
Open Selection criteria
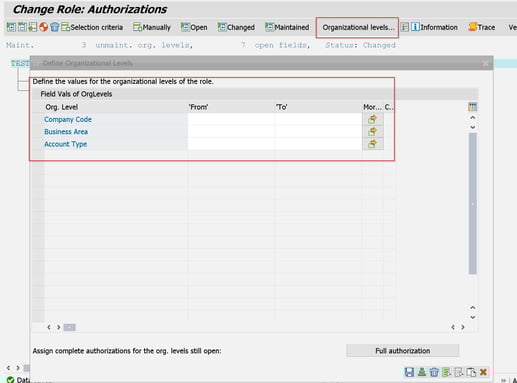(x=92, y=27)
